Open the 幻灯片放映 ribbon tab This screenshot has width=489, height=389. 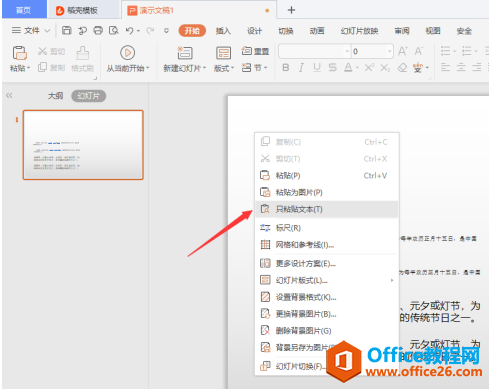359,31
